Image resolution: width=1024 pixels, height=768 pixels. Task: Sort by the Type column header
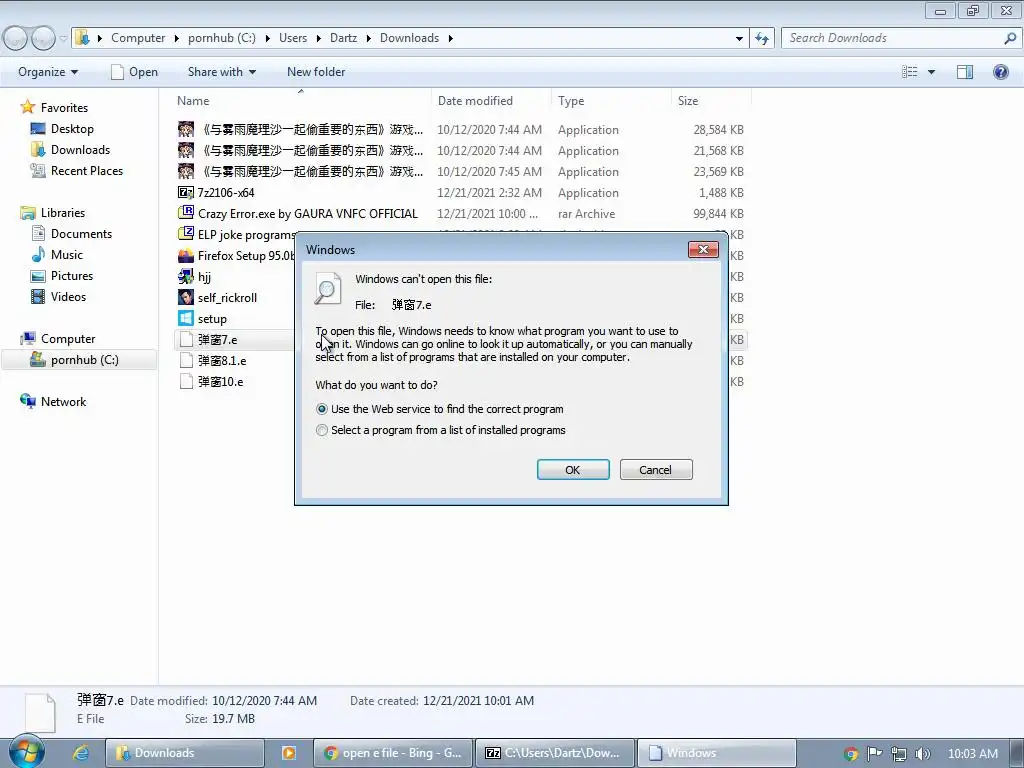pos(571,101)
